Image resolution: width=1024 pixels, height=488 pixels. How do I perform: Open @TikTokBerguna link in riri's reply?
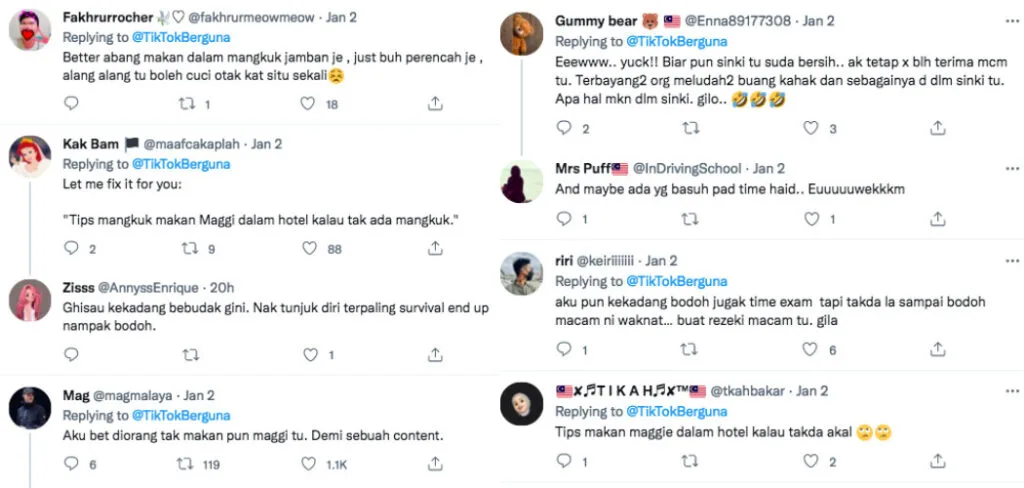676,281
